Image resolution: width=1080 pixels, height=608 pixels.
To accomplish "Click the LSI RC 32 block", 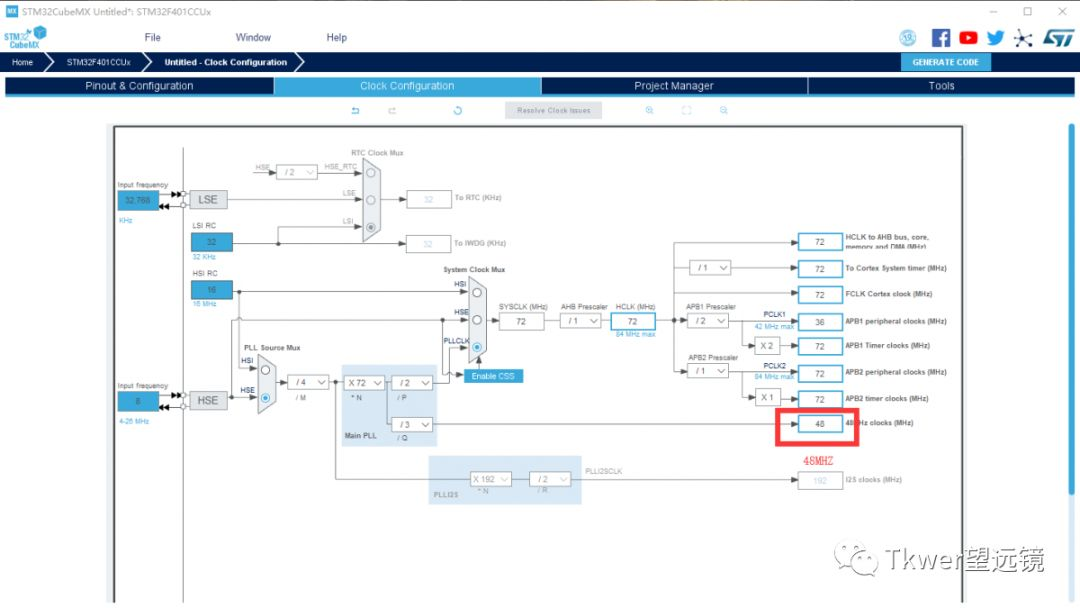I will [211, 242].
